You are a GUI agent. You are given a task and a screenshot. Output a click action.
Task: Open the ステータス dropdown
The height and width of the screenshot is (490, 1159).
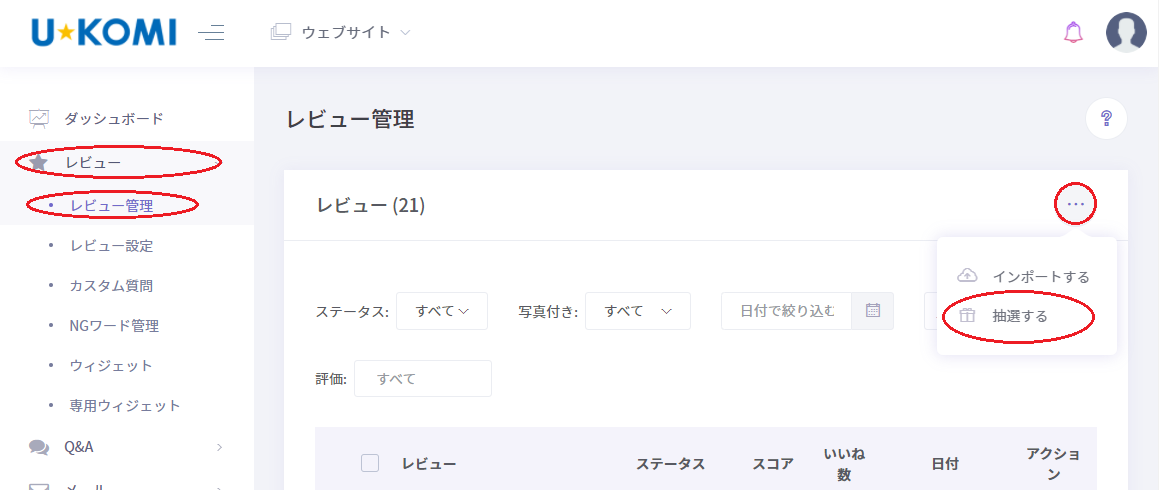tap(442, 311)
